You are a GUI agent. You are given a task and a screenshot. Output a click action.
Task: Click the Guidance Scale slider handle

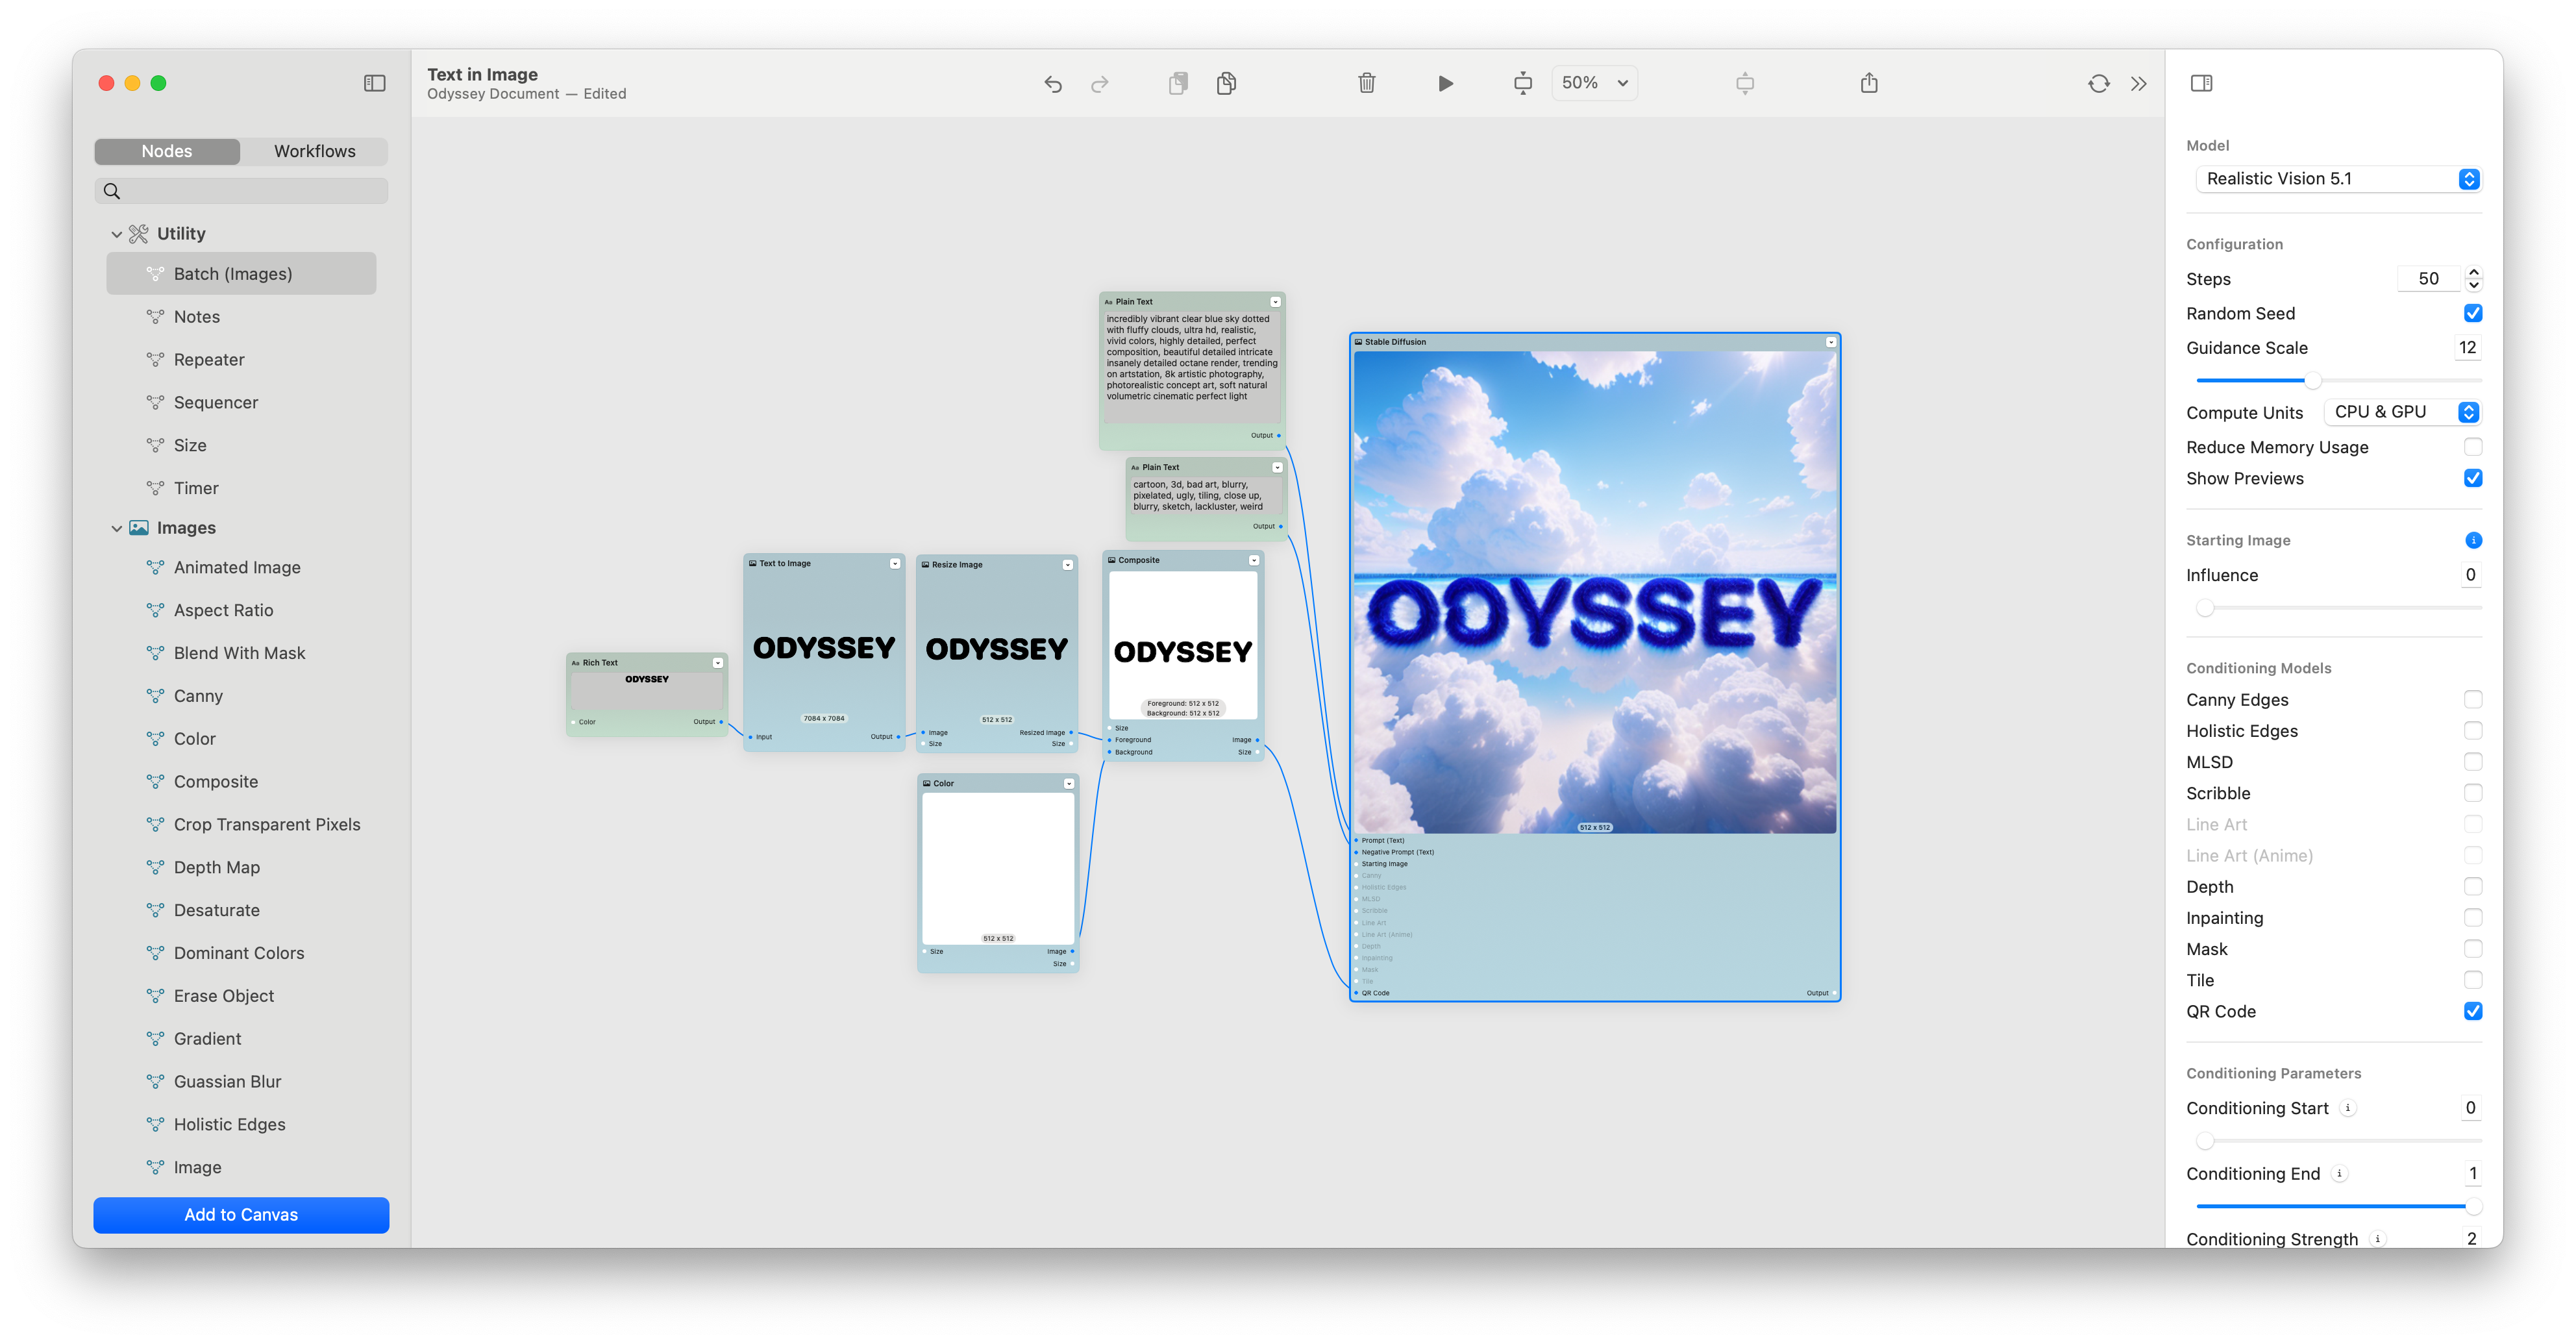(x=2312, y=380)
